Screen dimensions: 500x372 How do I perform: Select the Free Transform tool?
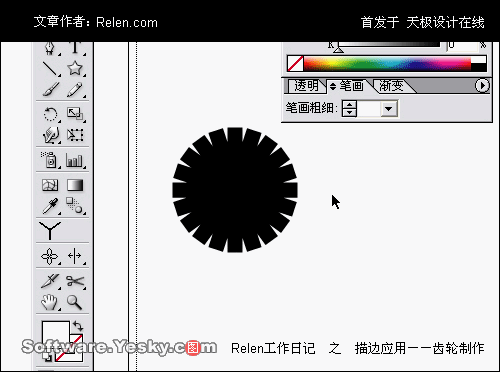75,135
